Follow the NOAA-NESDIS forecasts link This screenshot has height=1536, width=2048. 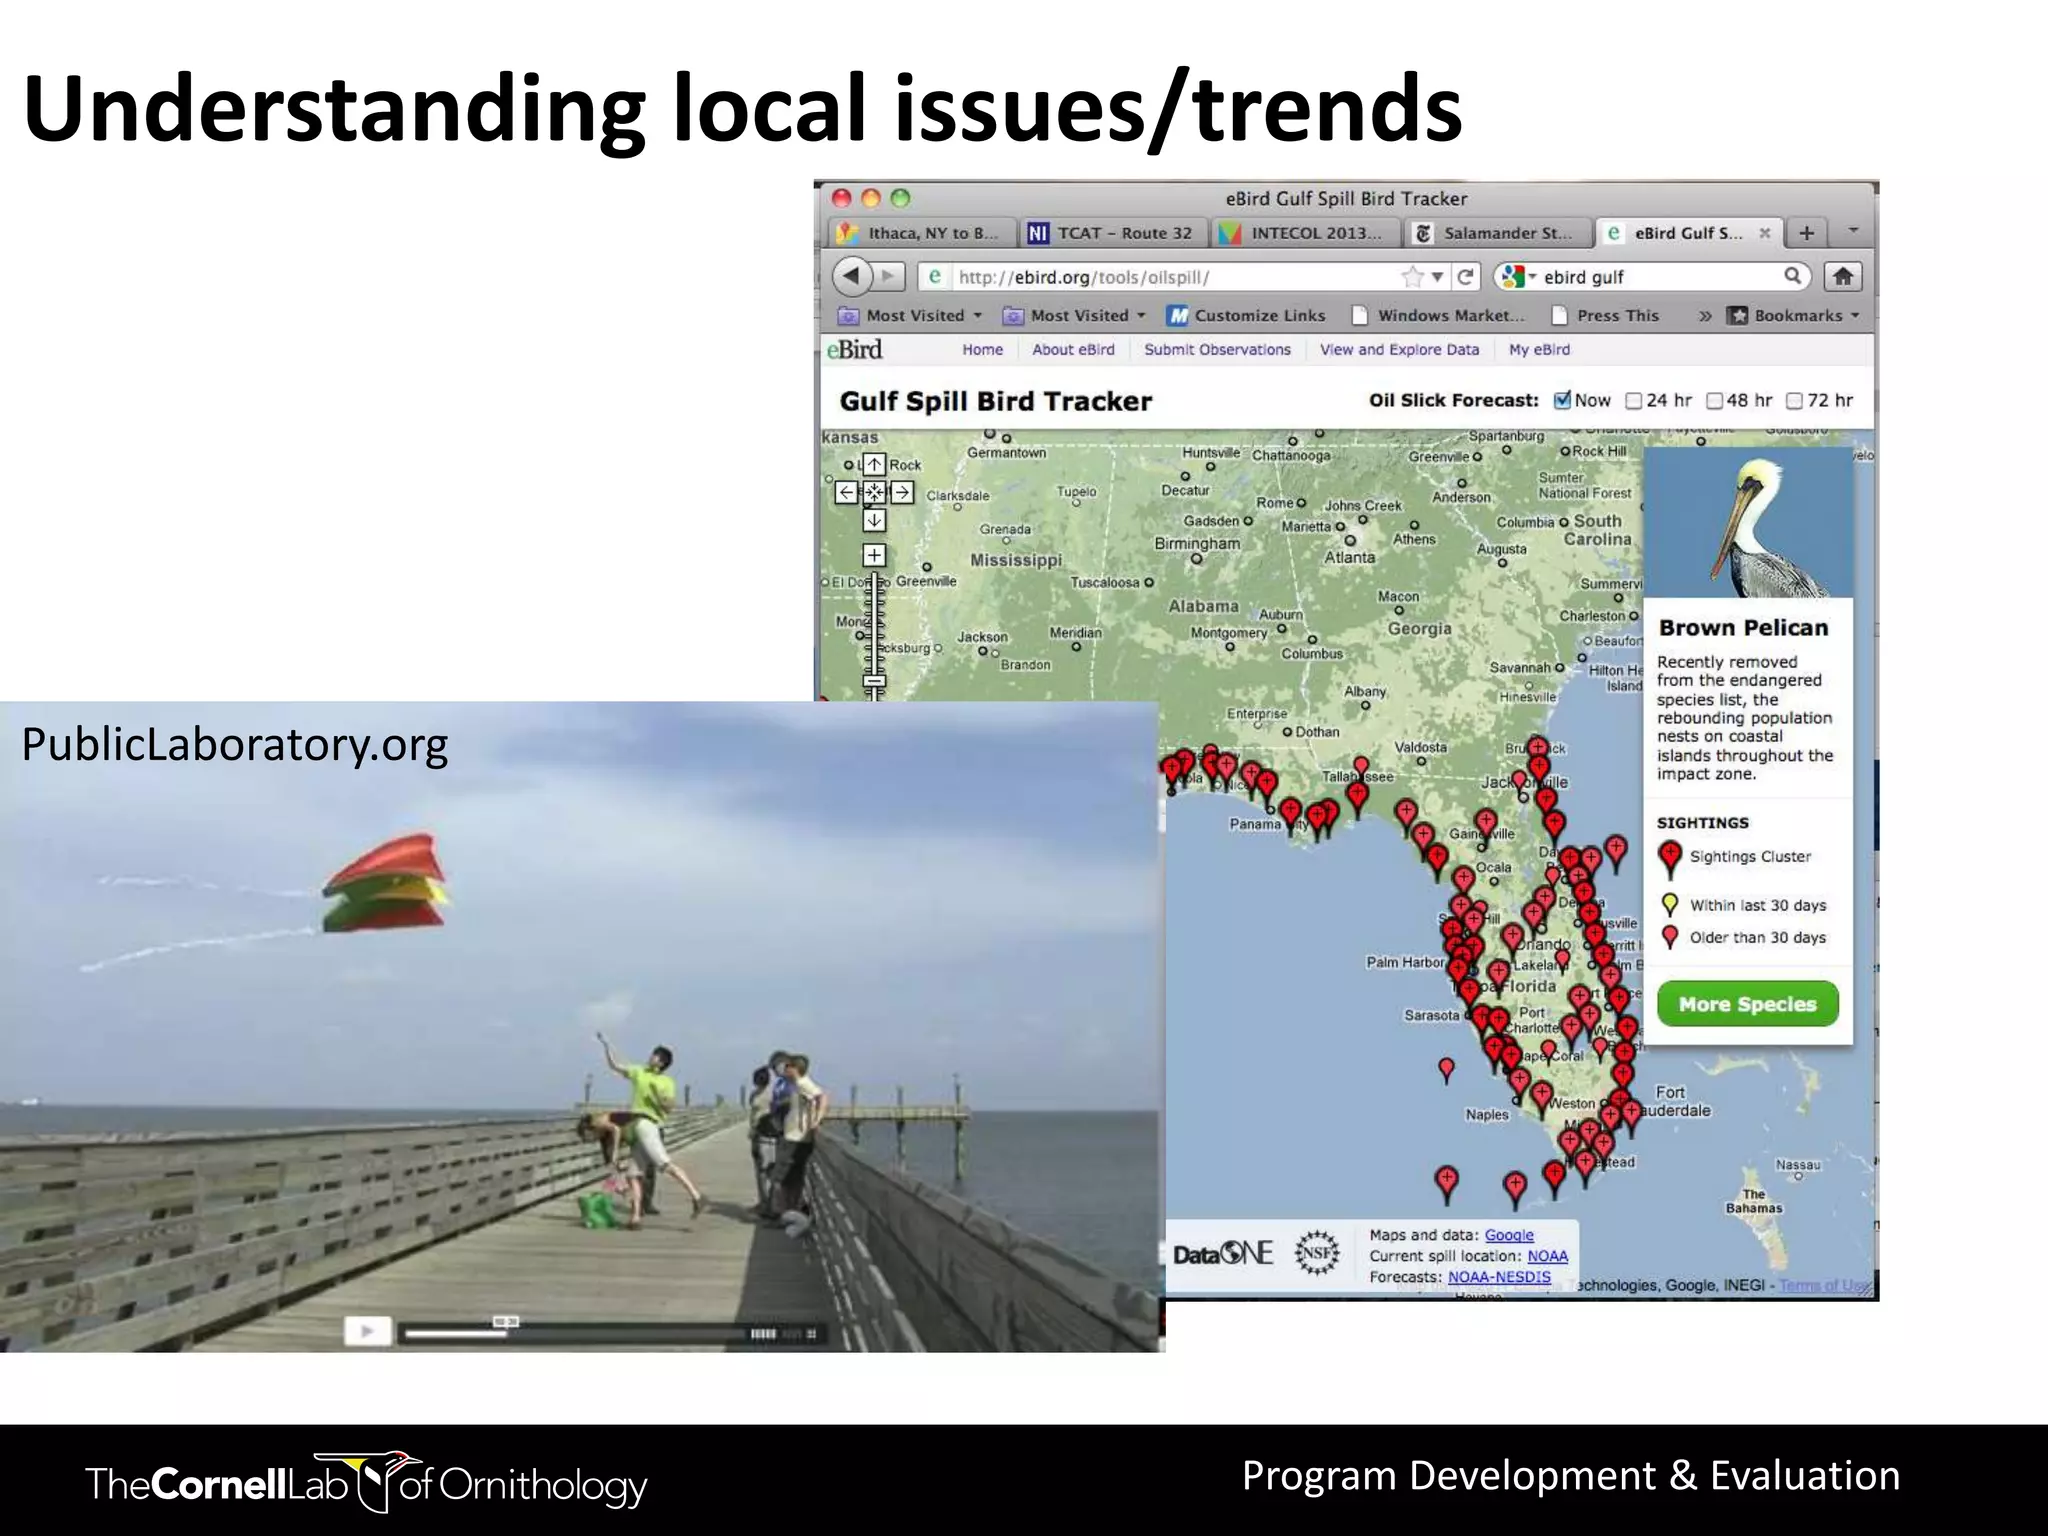1499,1277
